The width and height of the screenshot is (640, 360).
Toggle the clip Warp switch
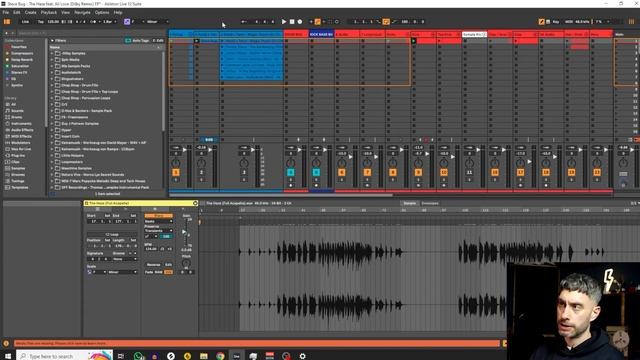point(158,216)
